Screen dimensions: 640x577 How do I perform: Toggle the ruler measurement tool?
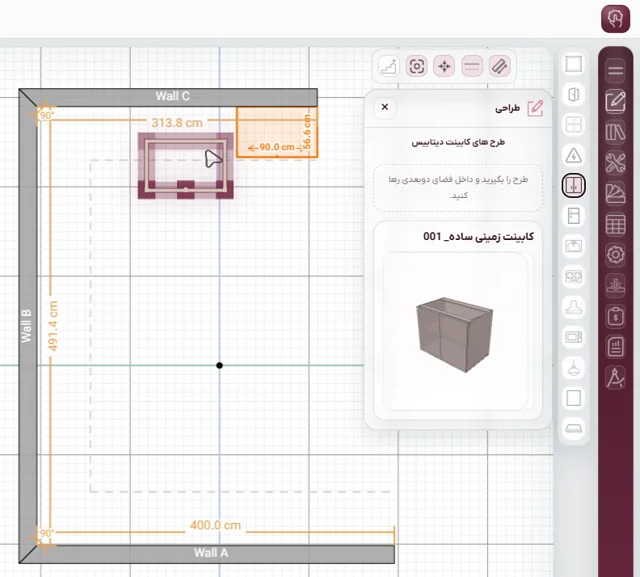tap(500, 66)
